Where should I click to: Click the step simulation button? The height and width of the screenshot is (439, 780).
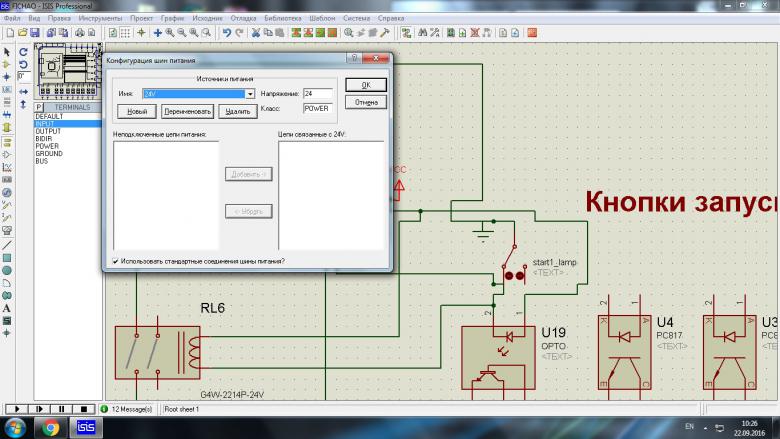point(39,409)
